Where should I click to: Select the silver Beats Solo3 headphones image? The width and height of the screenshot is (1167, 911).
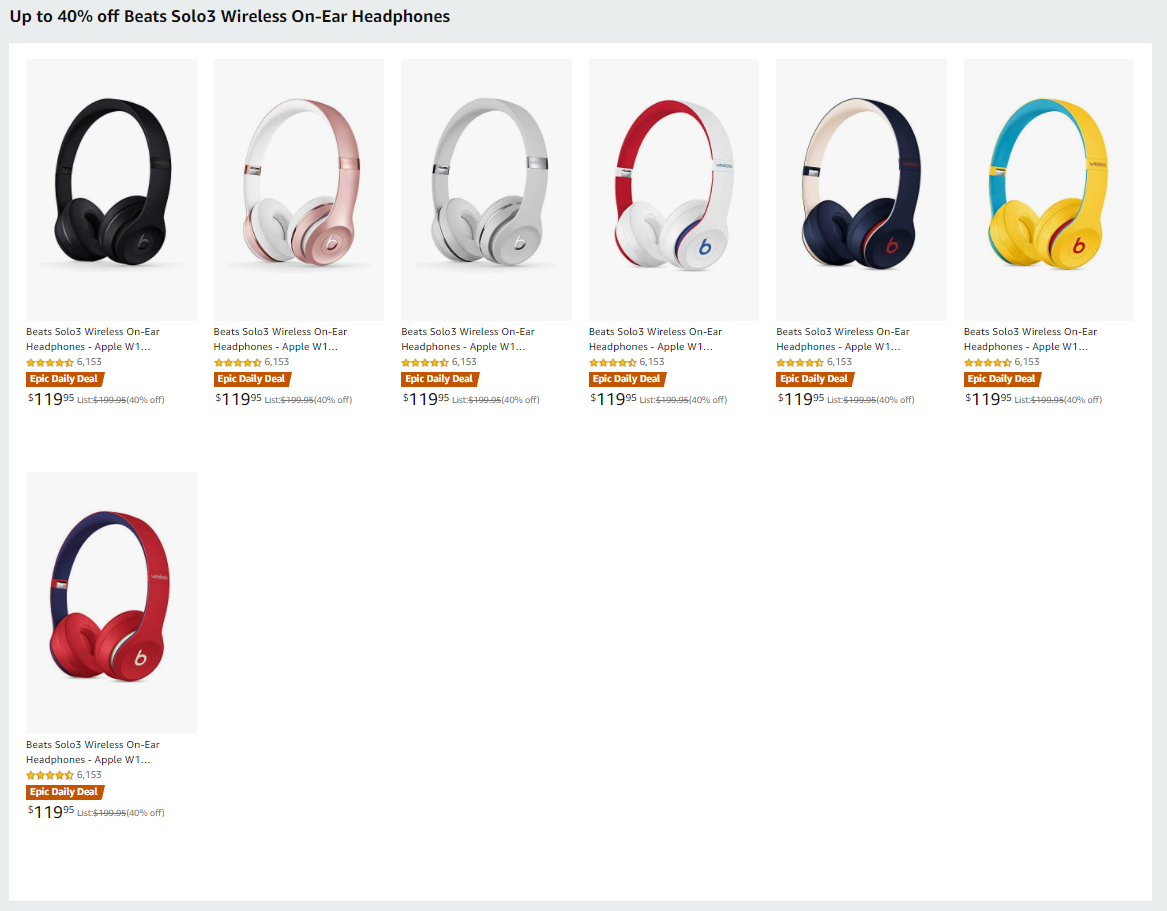point(486,190)
